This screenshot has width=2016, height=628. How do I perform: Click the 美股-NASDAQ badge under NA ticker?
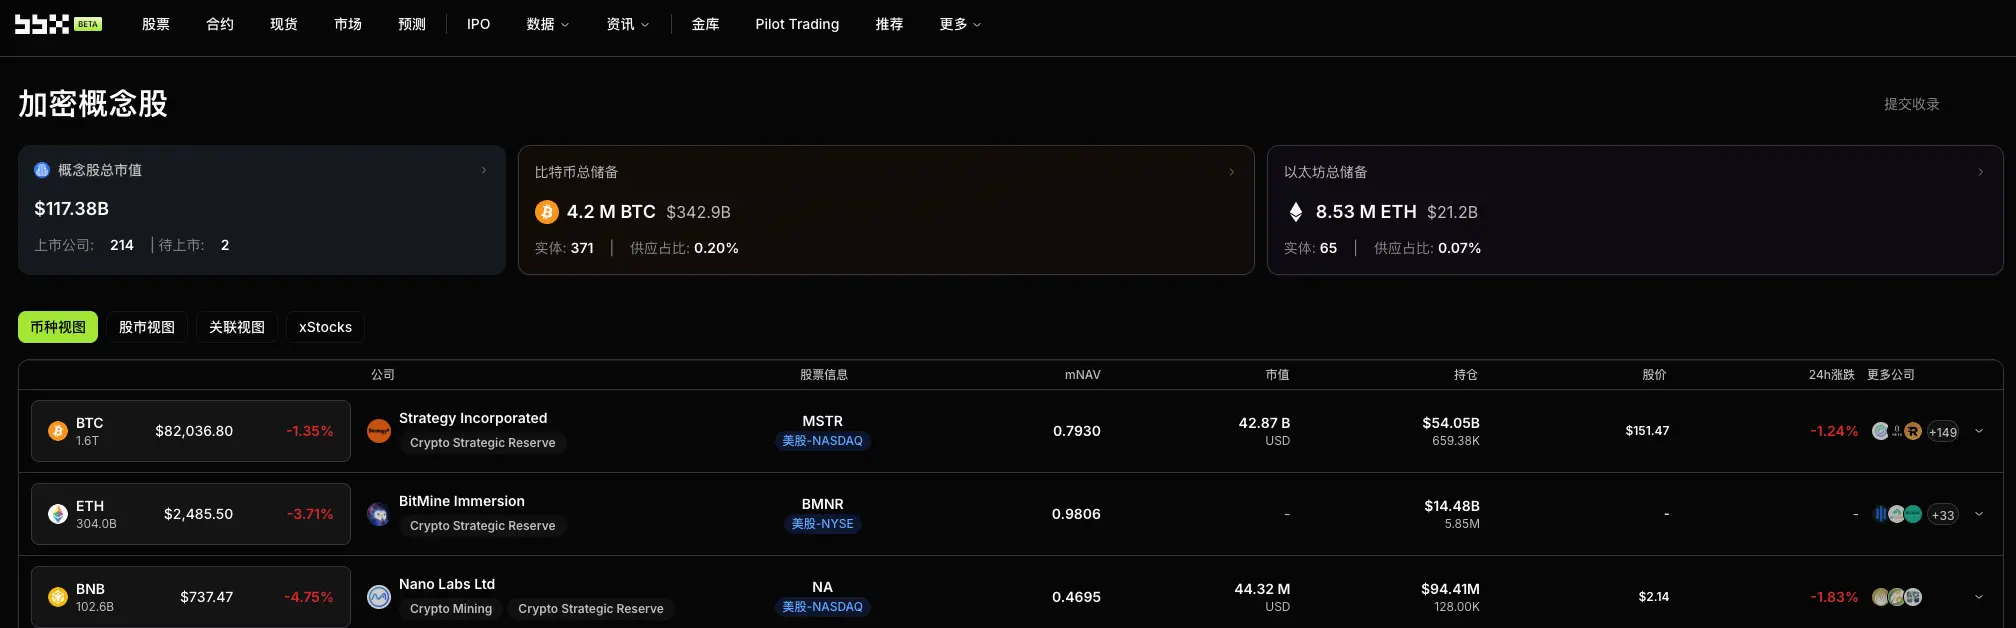[823, 607]
